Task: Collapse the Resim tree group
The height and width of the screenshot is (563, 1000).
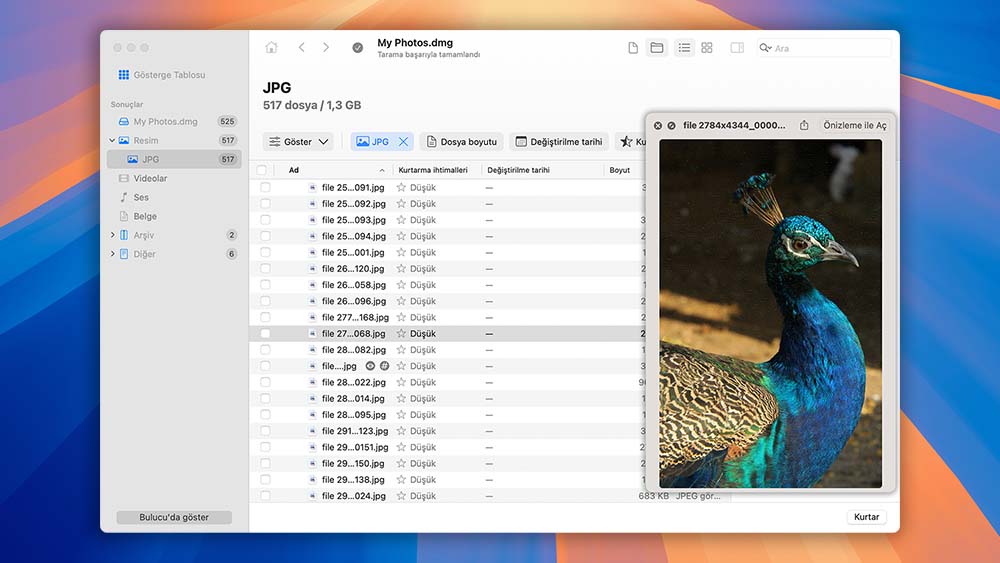Action: pos(112,140)
